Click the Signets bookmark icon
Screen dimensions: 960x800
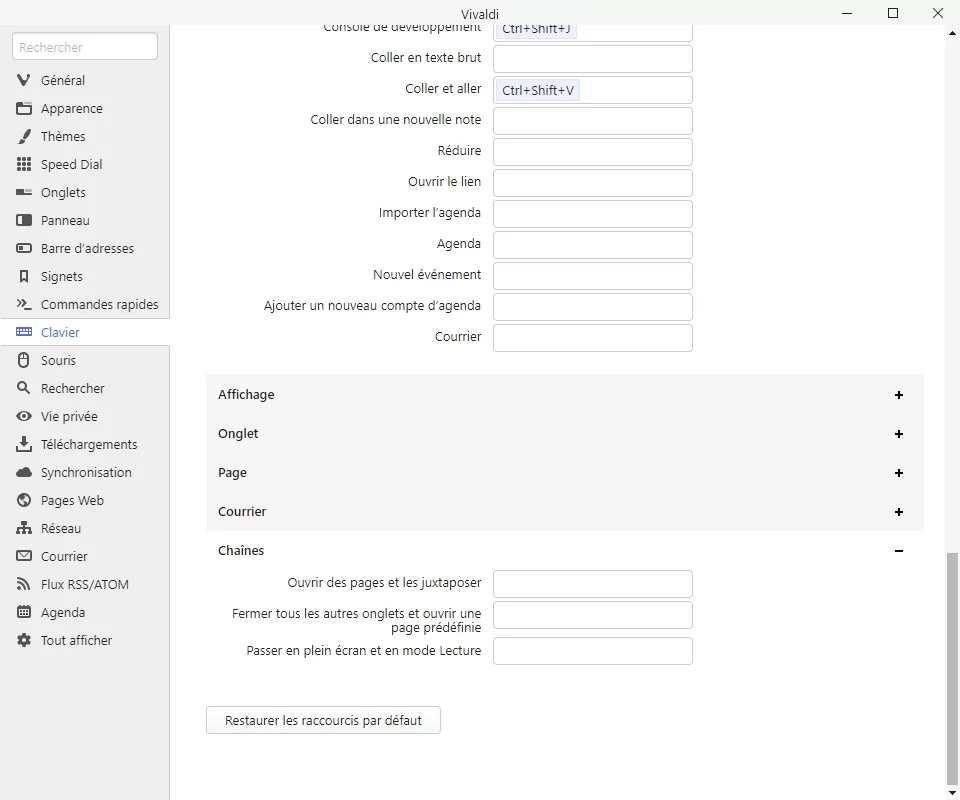24,277
